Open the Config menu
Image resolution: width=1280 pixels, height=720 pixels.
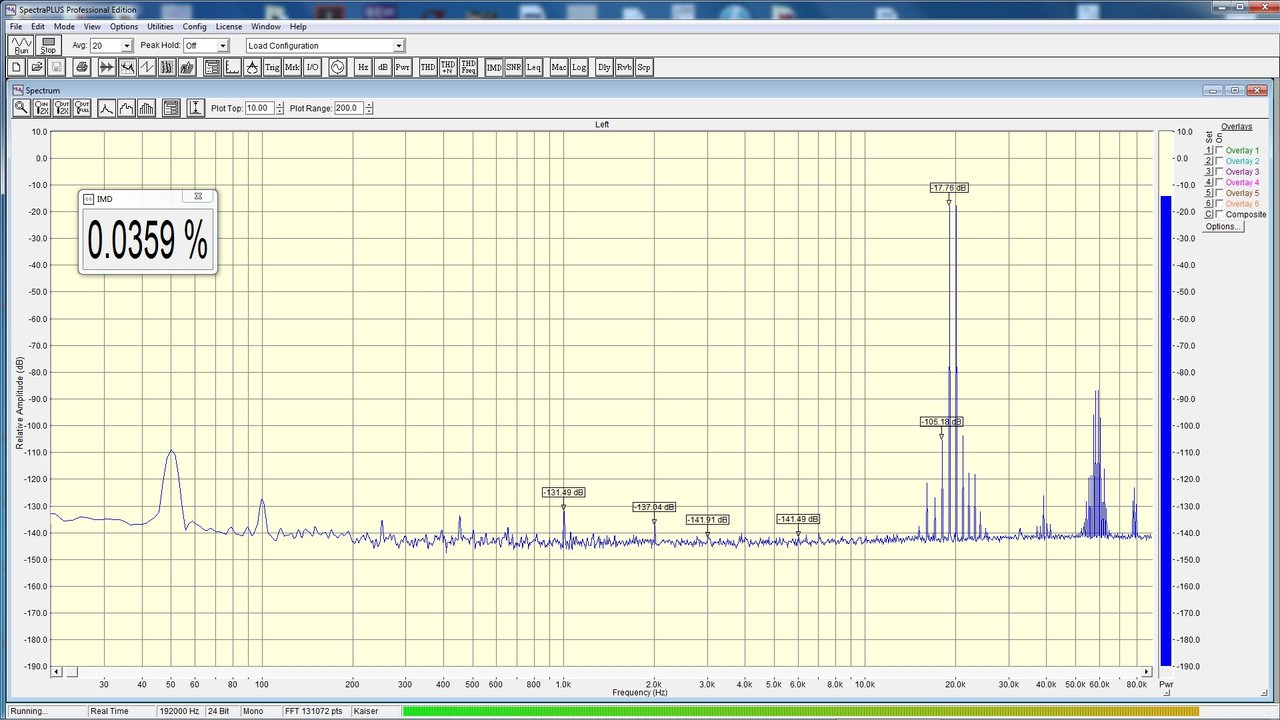point(195,26)
